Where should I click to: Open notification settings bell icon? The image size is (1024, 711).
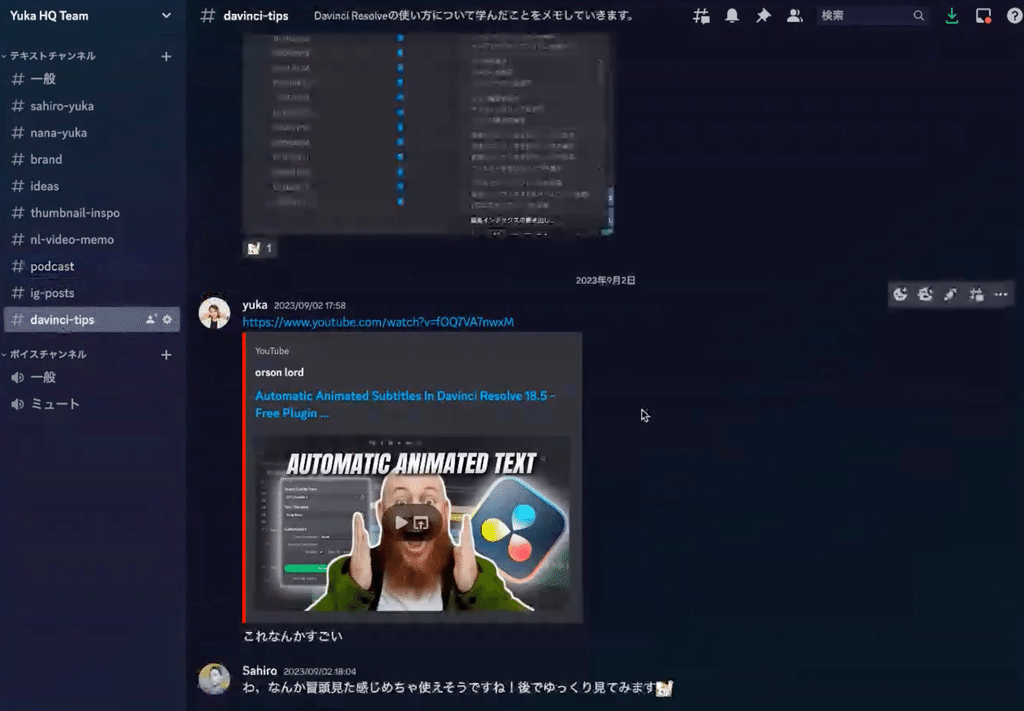coord(732,16)
